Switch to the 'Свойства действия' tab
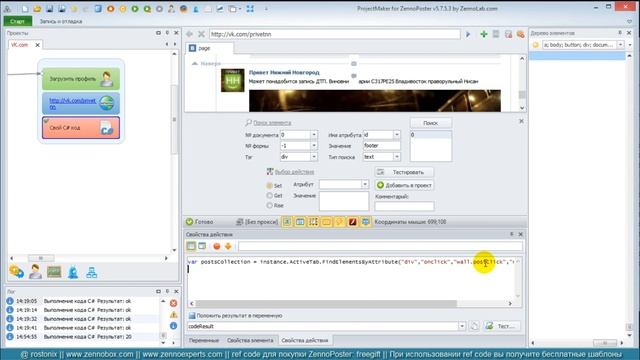 304,340
